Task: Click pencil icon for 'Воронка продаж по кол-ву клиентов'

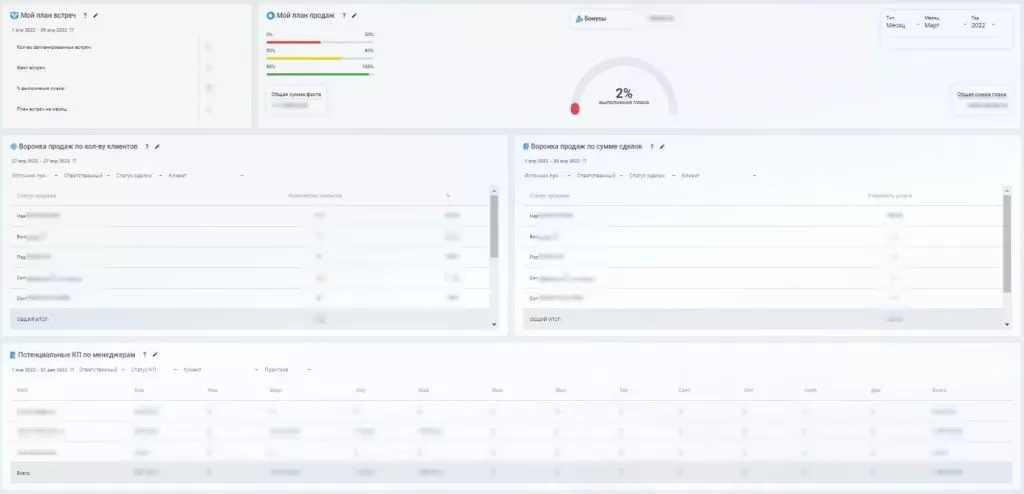Action: [157, 147]
